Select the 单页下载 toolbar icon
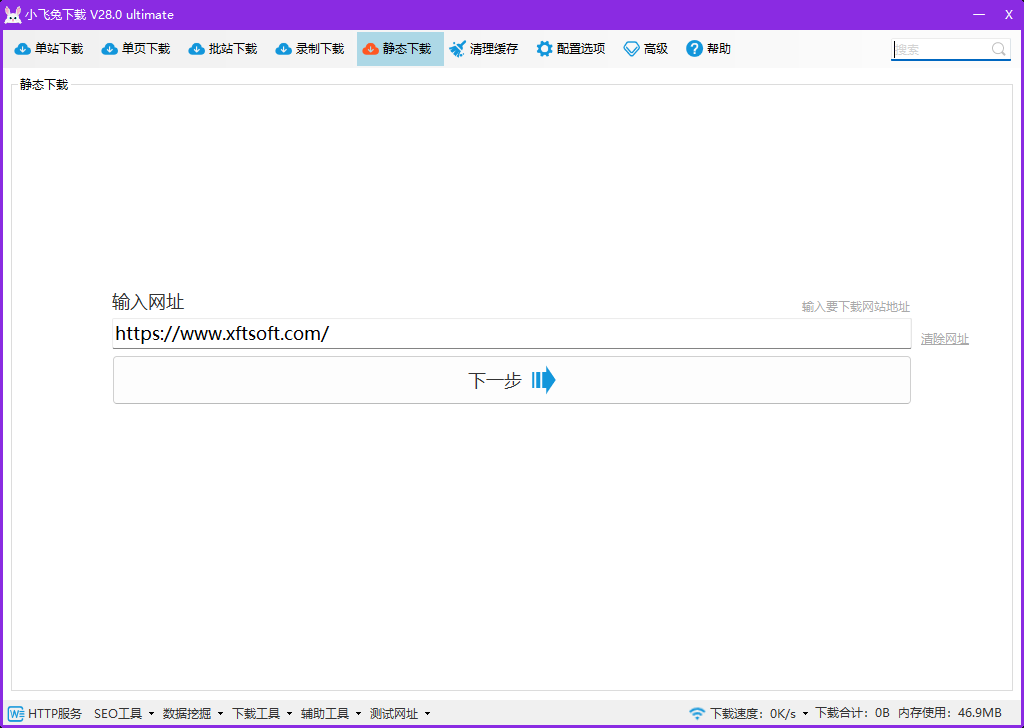This screenshot has height=728, width=1024. tap(110, 49)
